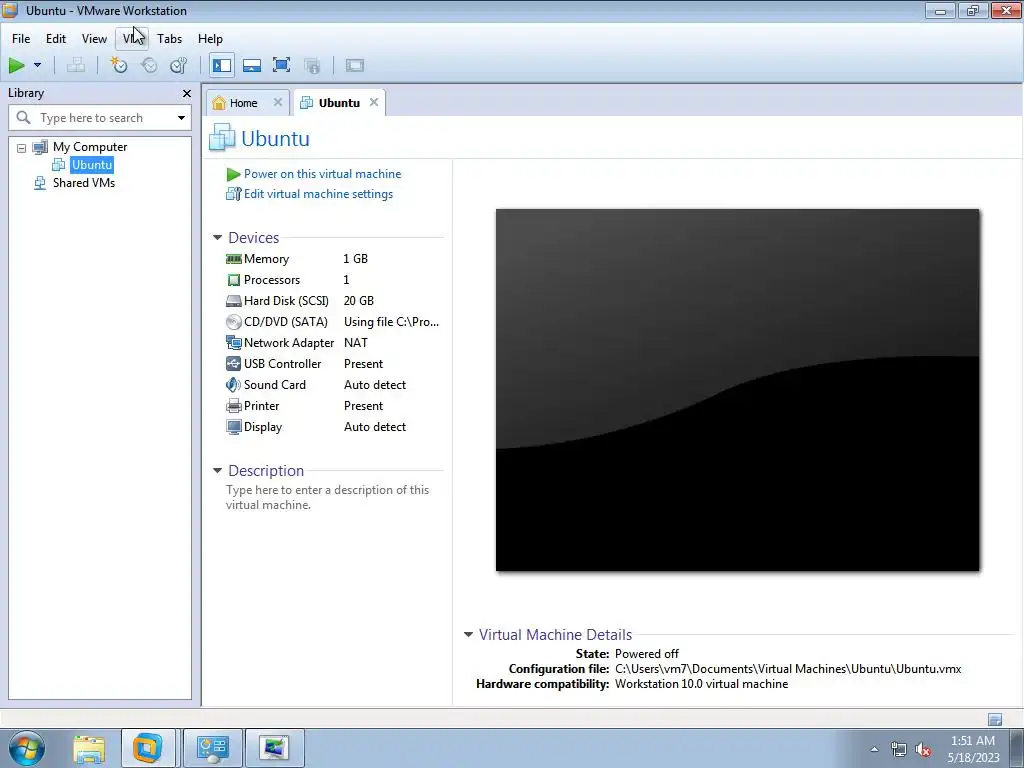Collapse the Devices section
The height and width of the screenshot is (768, 1024).
[x=217, y=238]
